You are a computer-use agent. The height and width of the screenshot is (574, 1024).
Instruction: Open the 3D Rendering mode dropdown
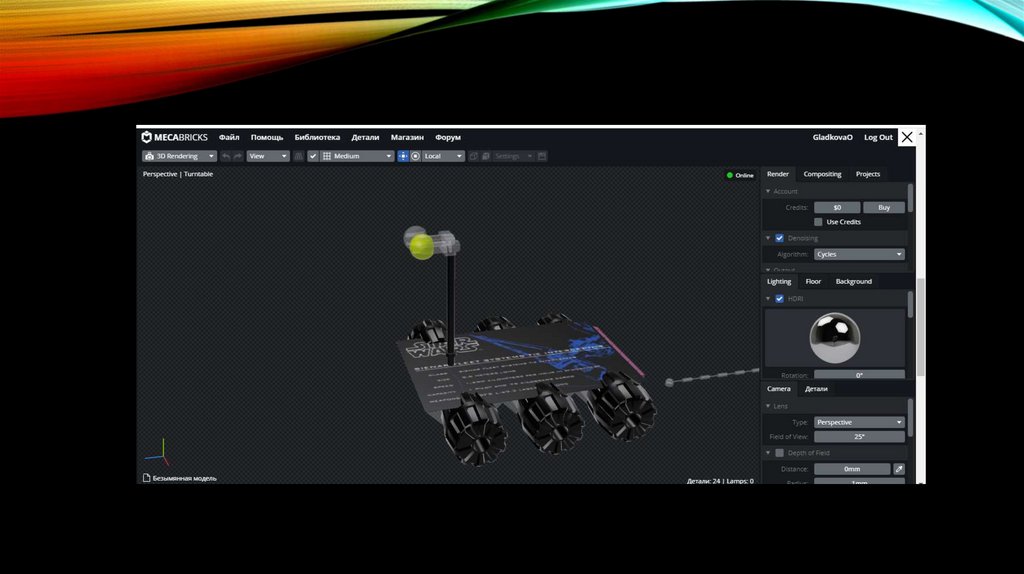[x=179, y=156]
